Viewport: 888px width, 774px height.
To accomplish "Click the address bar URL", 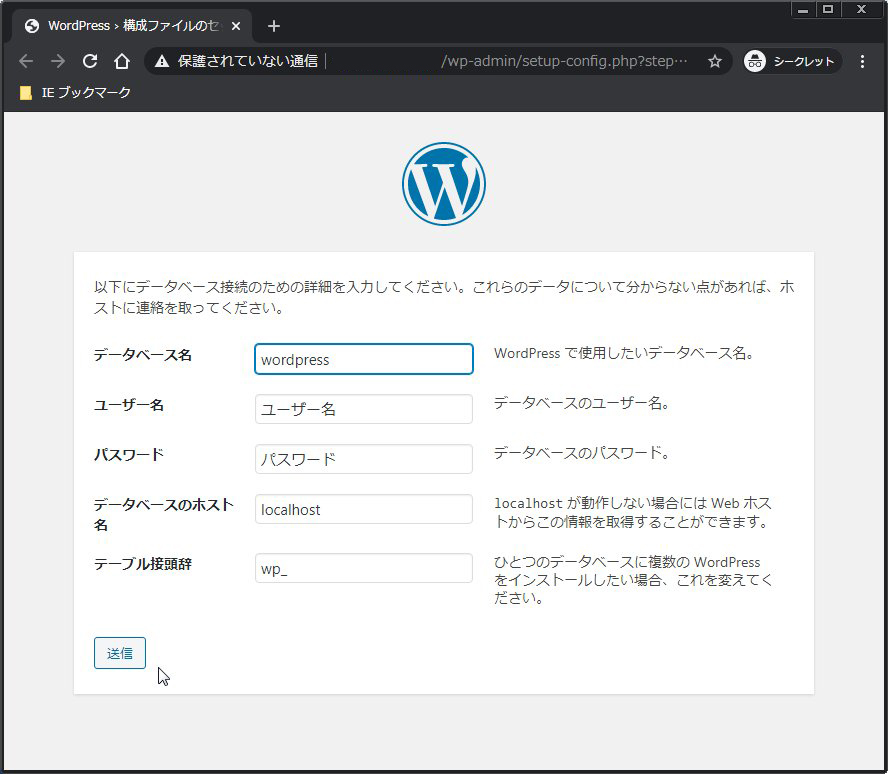I will coord(564,61).
